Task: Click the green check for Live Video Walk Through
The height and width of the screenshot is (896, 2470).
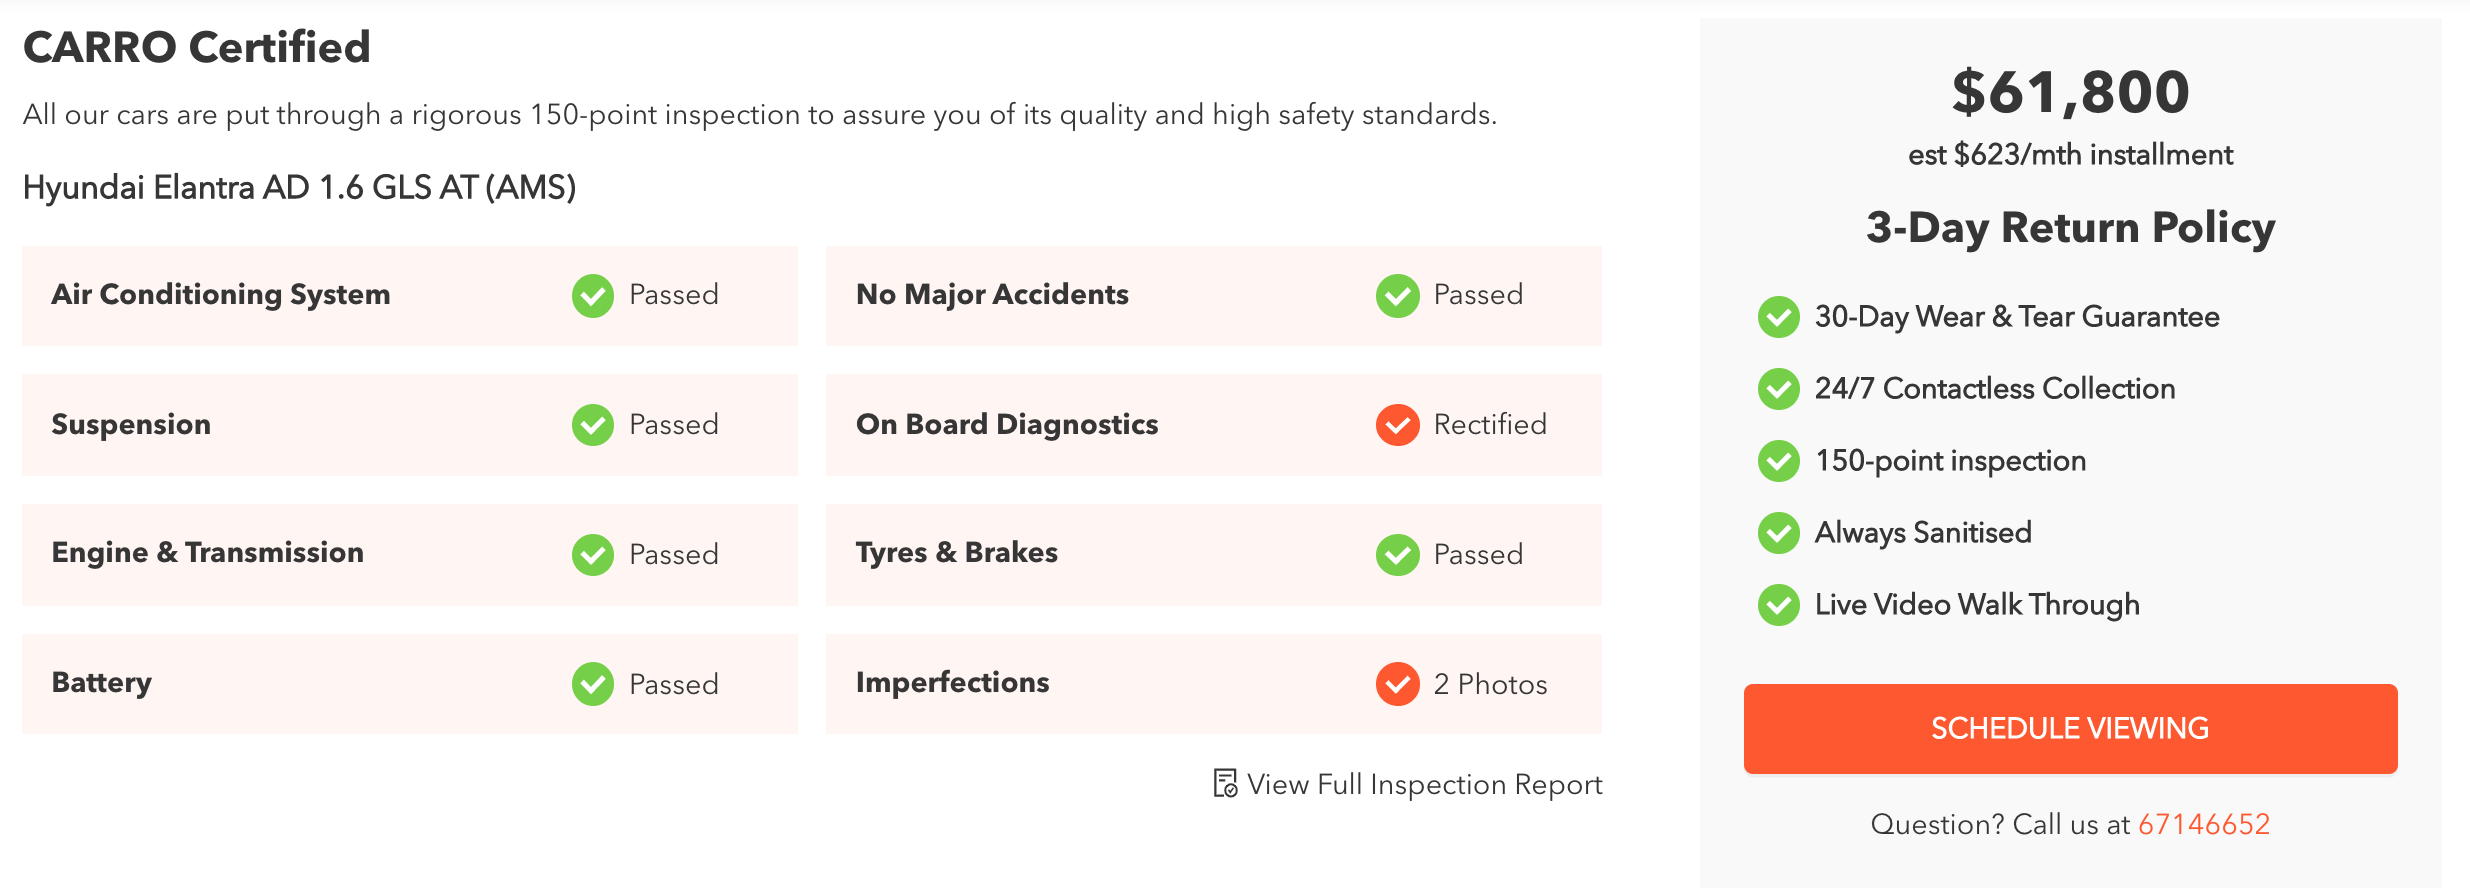Action: pos(1779,605)
